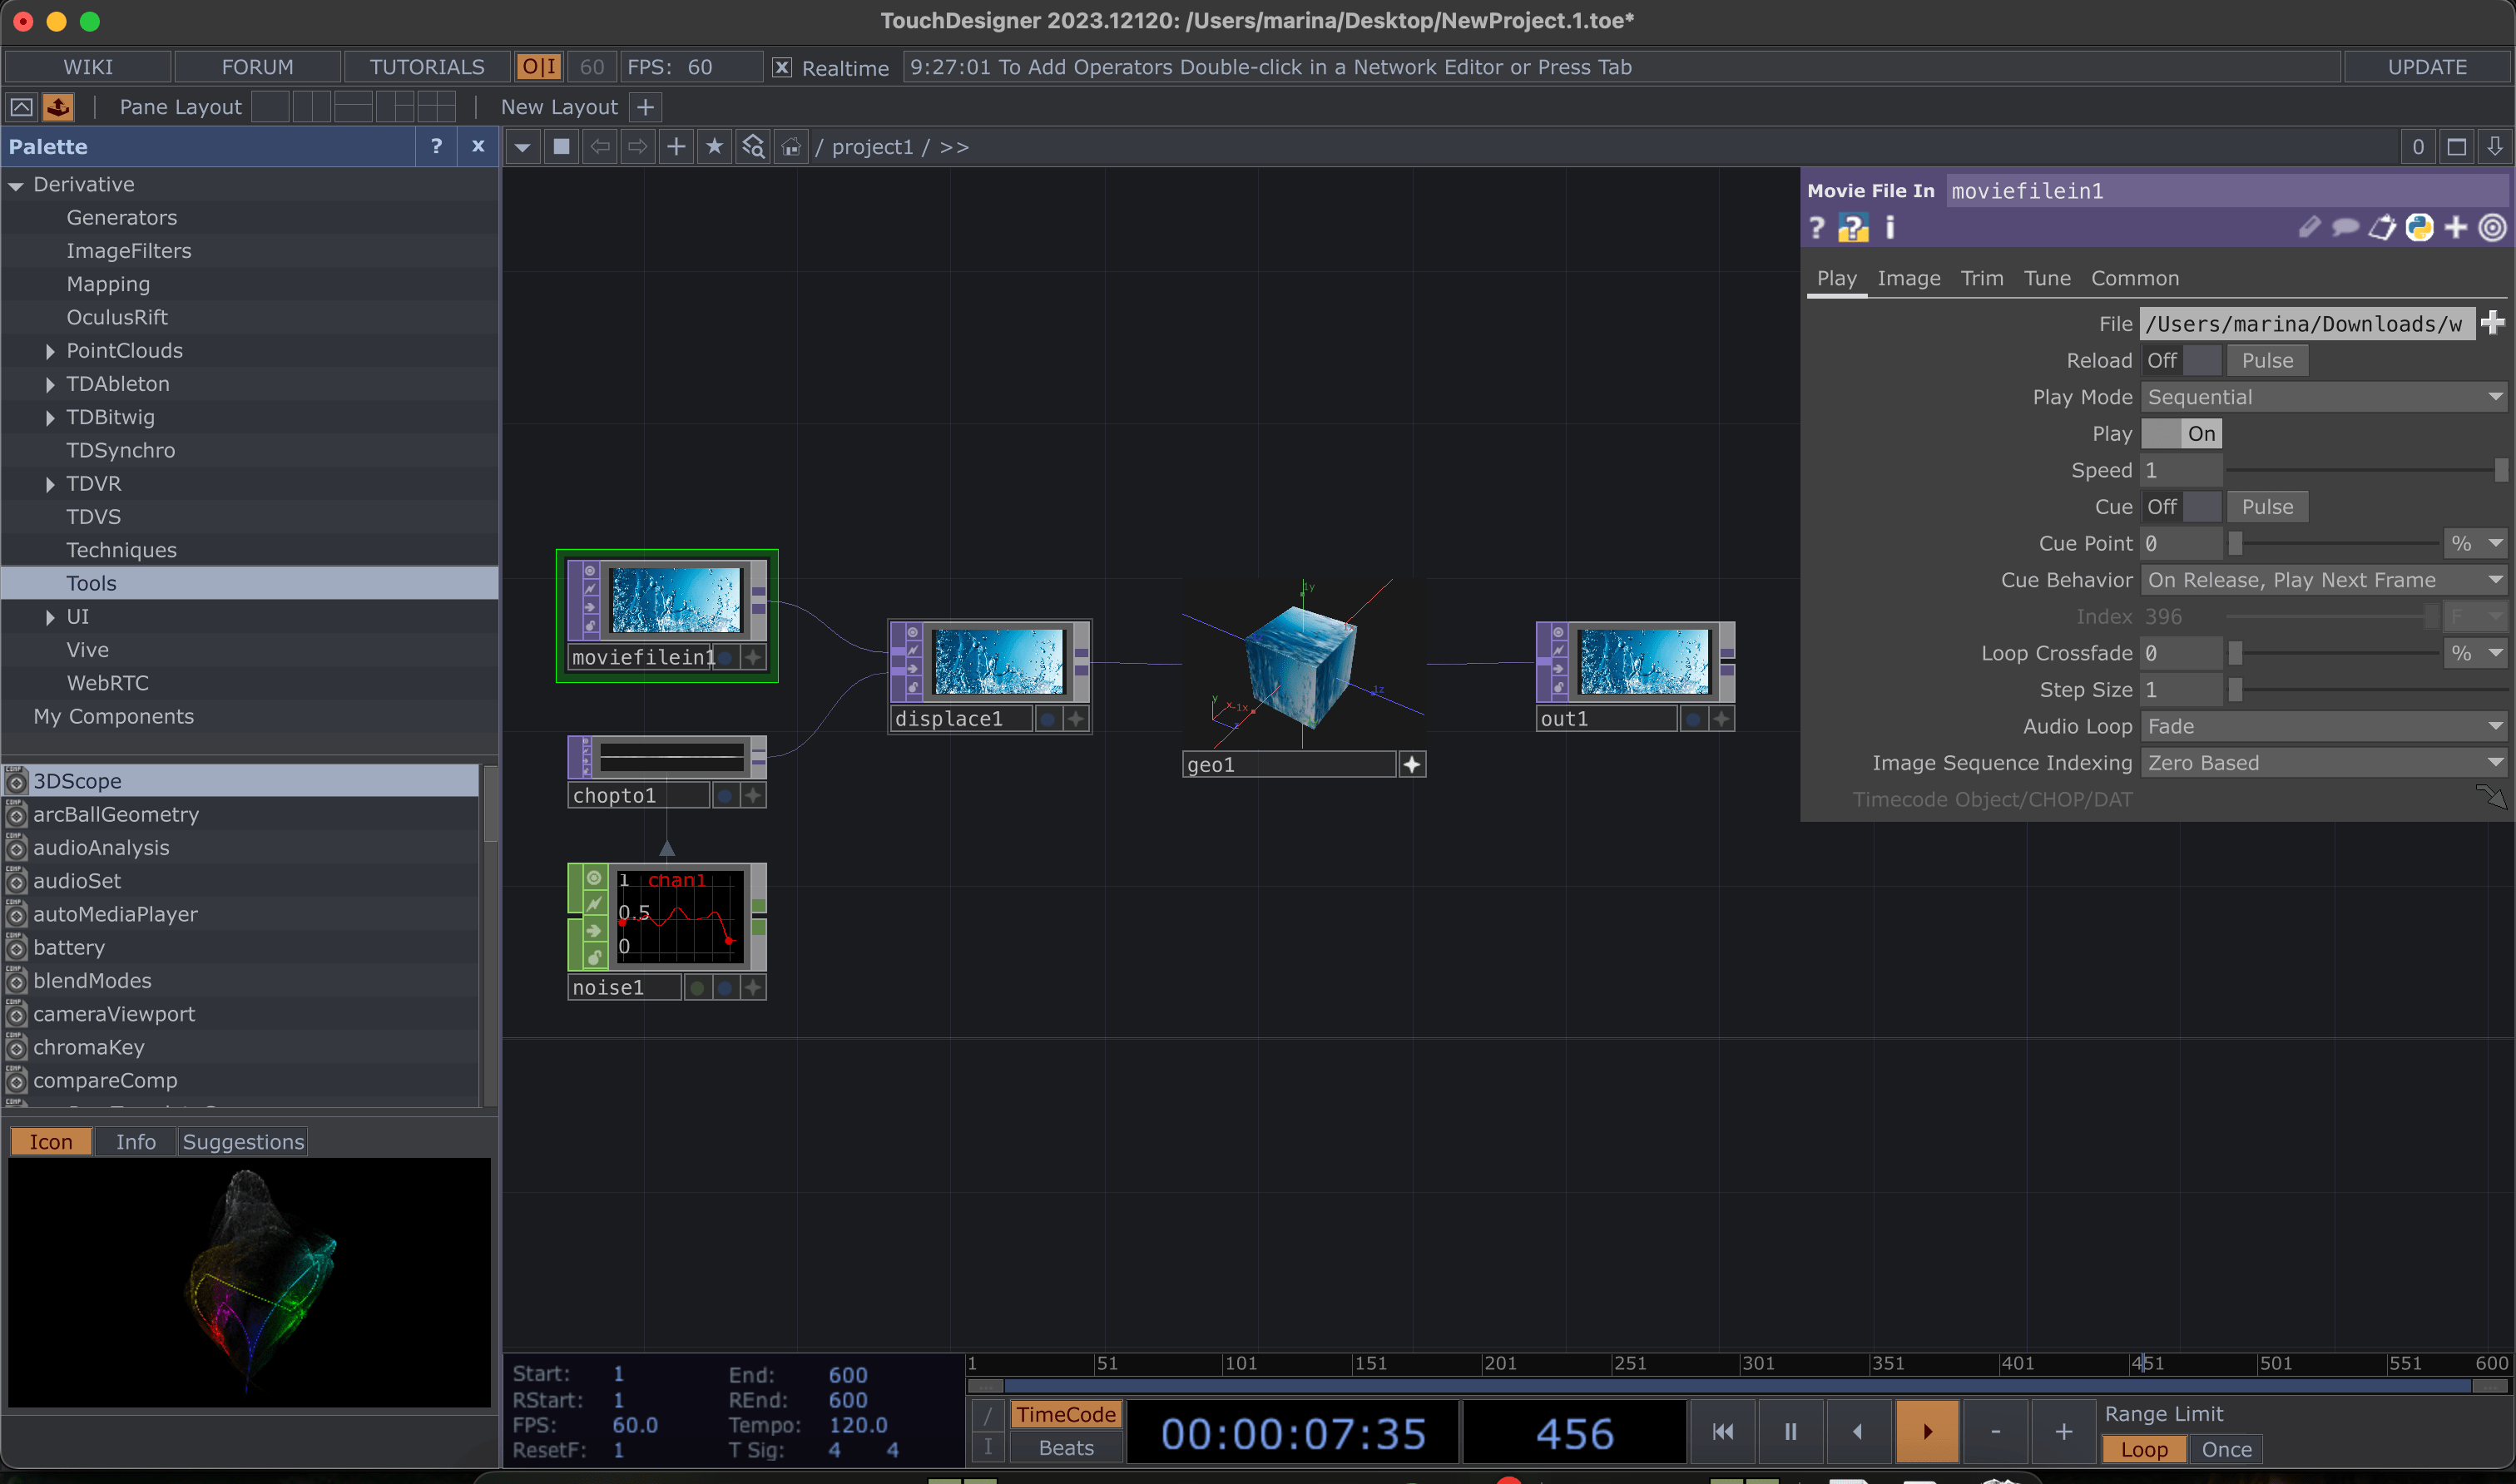Open the TUTORIALS link
2516x1484 pixels.
click(427, 67)
